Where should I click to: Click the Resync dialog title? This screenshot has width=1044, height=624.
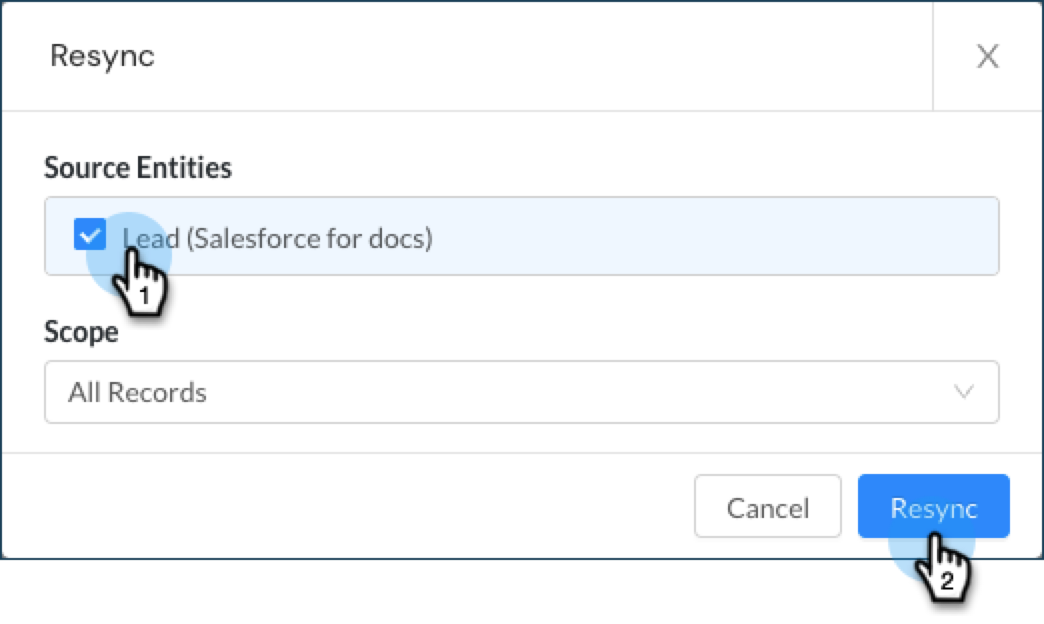point(102,56)
